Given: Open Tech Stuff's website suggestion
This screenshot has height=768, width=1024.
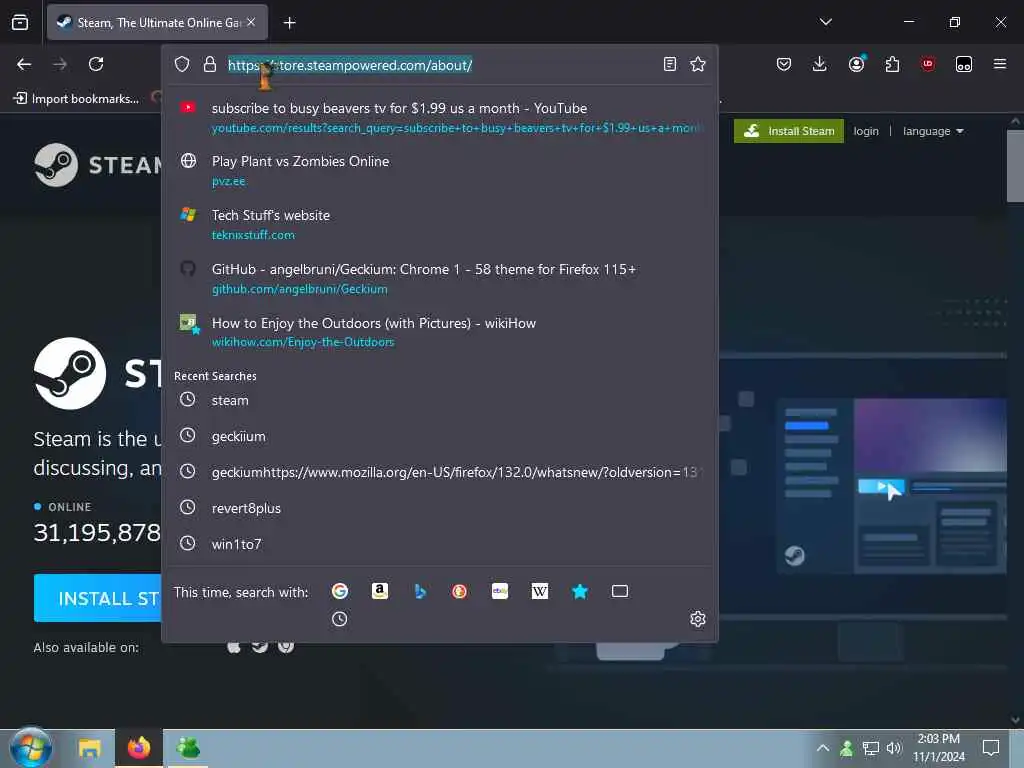Looking at the screenshot, I should click(x=440, y=225).
